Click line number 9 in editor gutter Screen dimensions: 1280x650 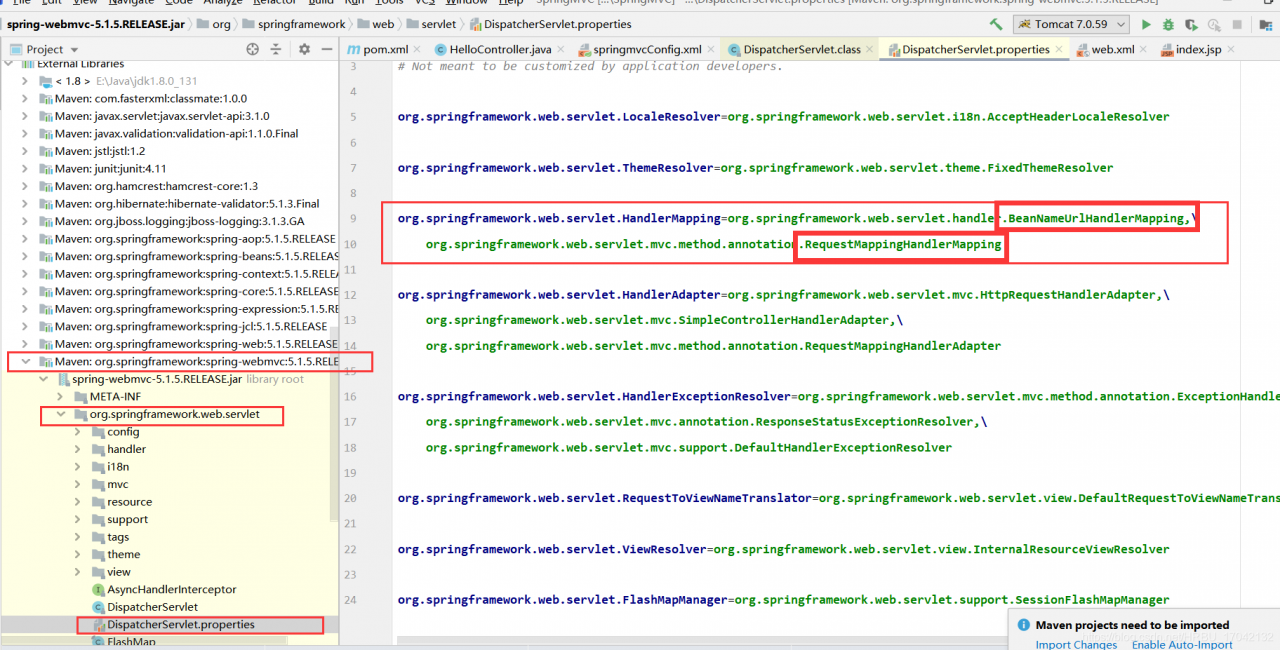pos(352,218)
